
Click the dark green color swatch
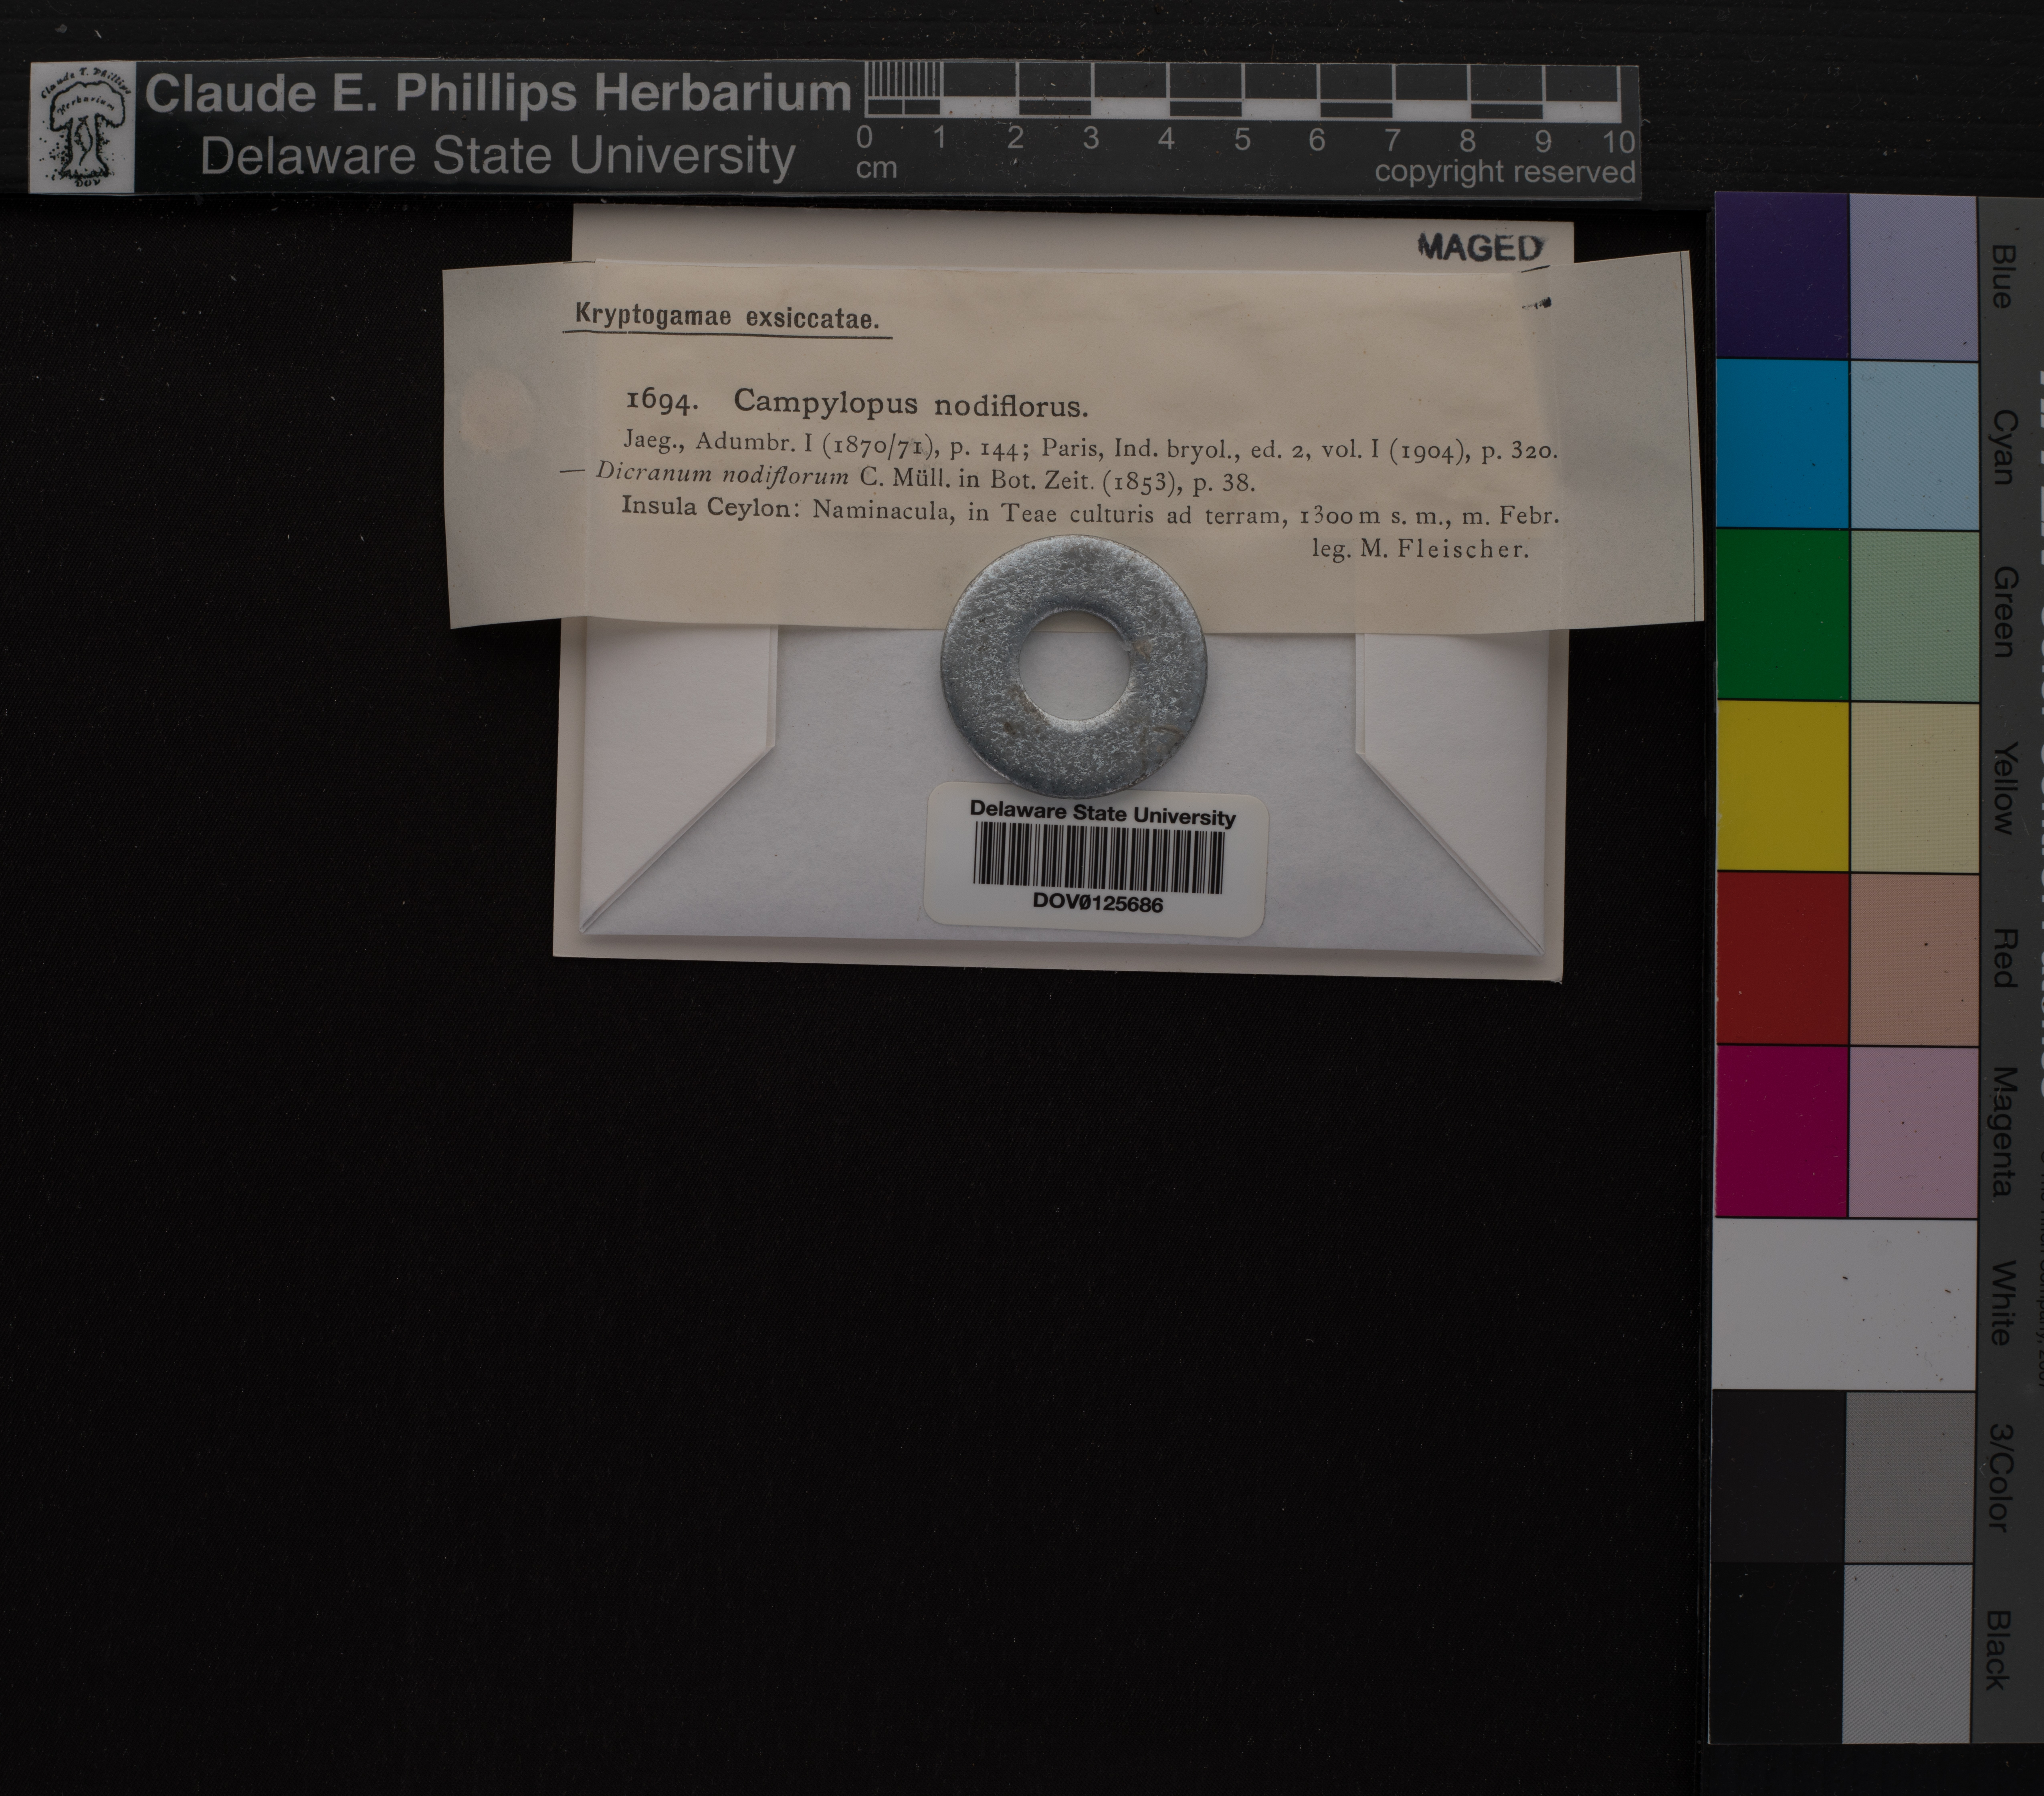(1781, 614)
